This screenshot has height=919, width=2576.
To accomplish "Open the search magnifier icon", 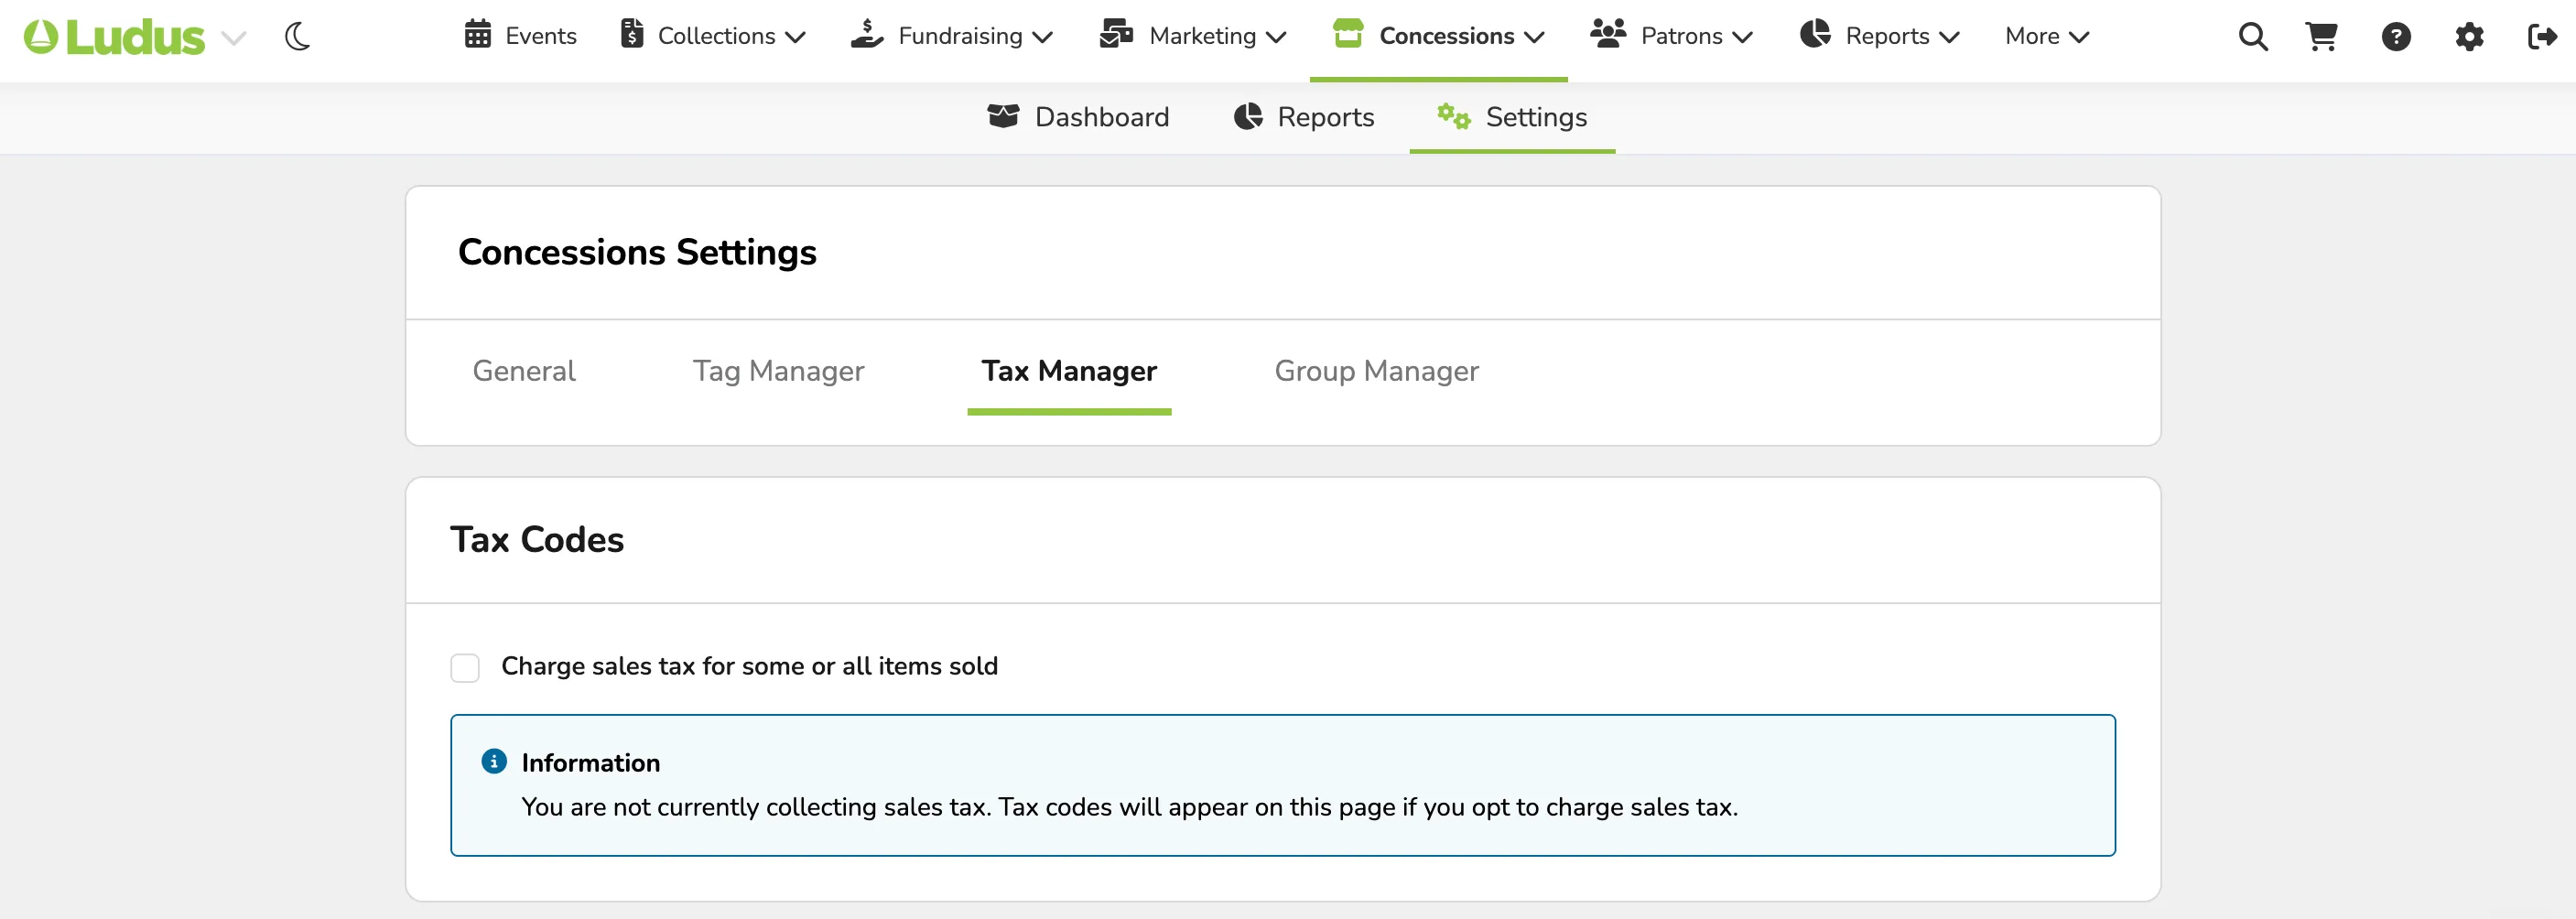I will pos(2253,37).
